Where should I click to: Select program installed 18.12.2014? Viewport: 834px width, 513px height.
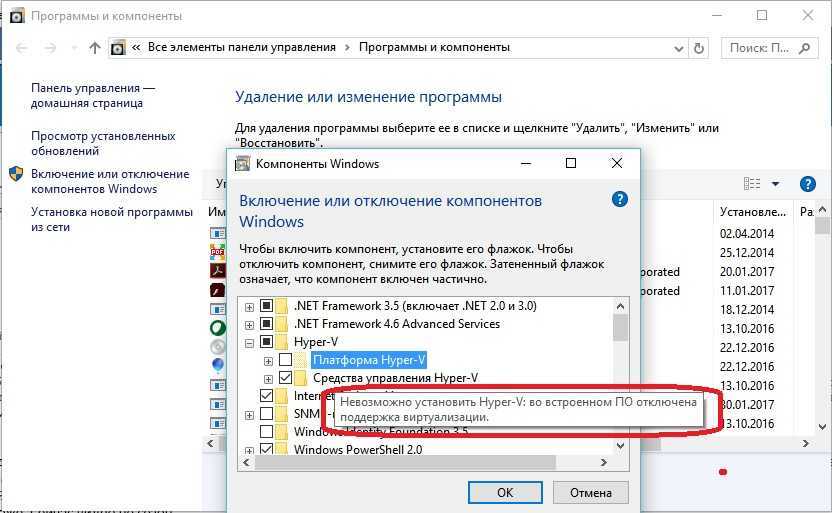click(x=747, y=309)
